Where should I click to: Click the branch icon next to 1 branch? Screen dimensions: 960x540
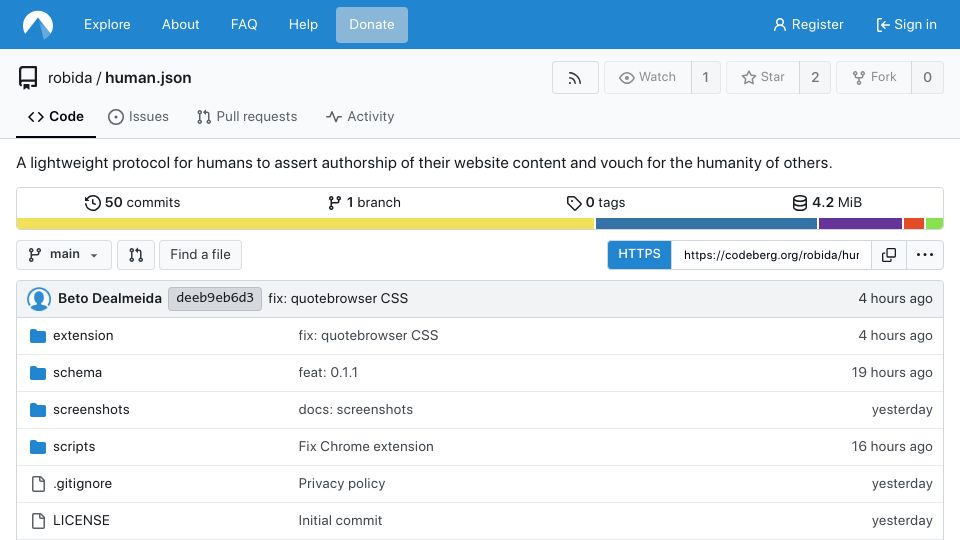pos(334,203)
